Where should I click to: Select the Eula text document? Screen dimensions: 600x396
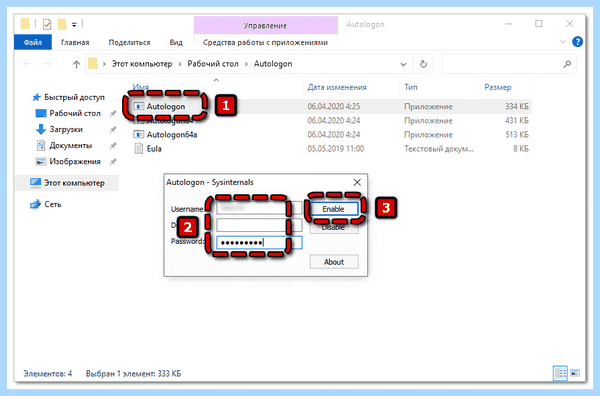154,149
